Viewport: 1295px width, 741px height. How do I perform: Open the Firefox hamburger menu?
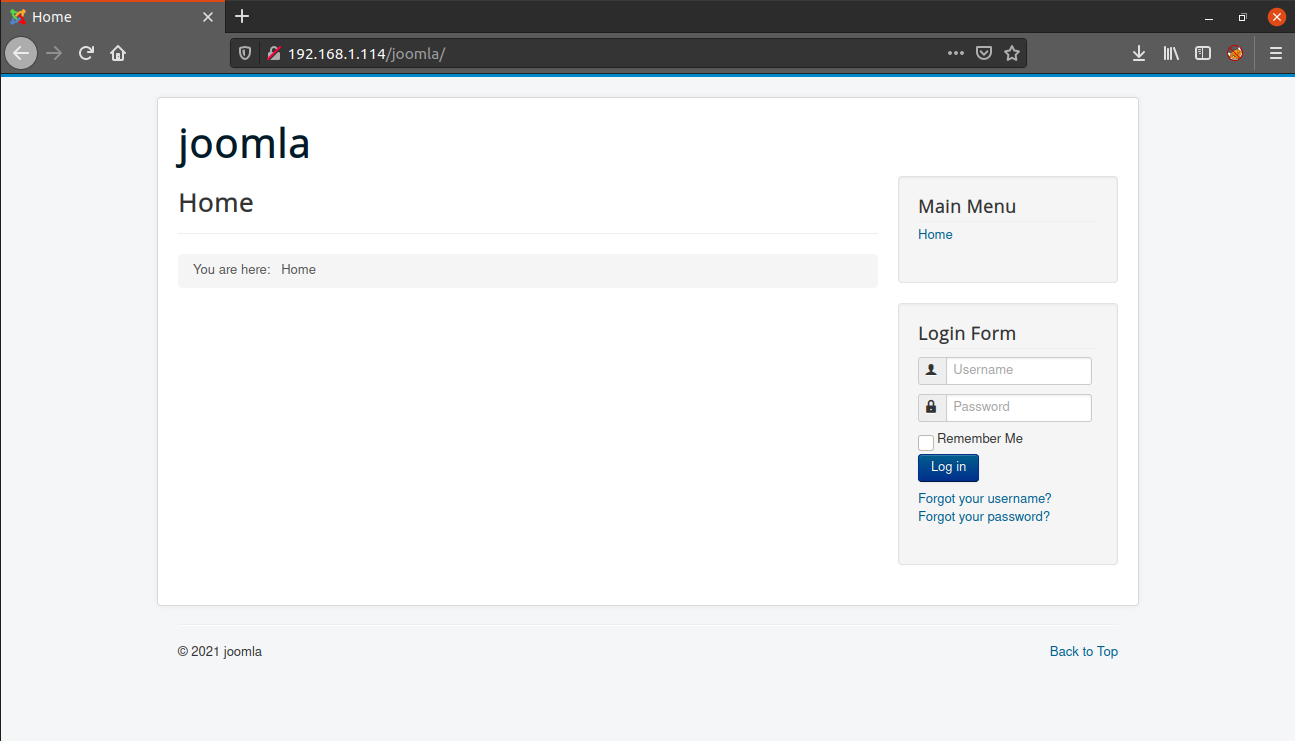coord(1276,53)
